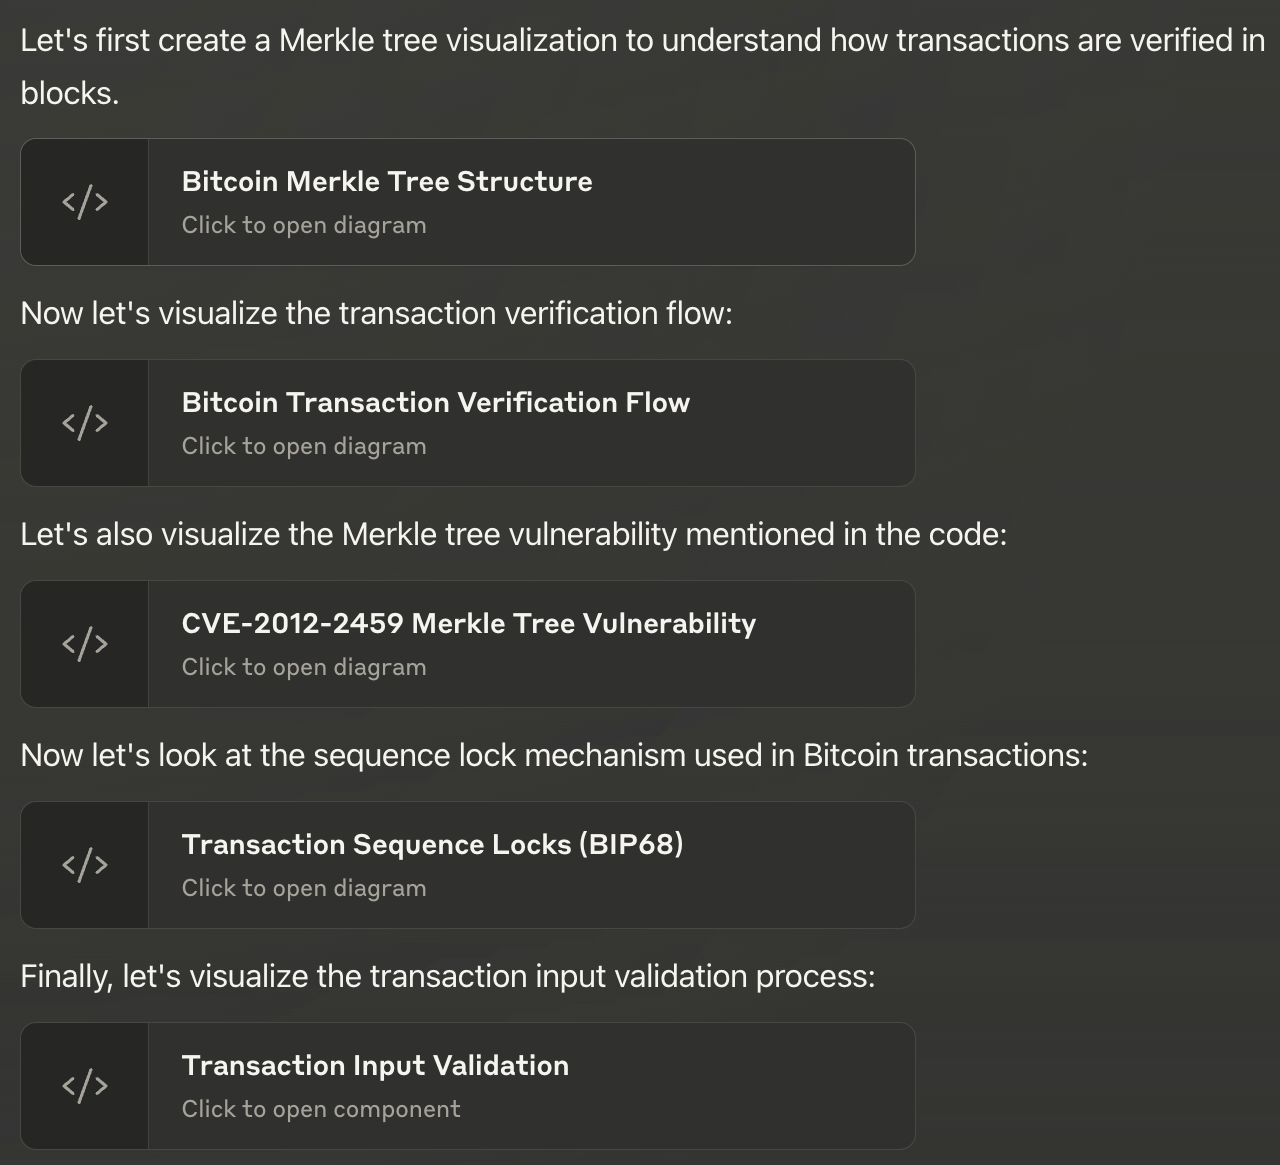This screenshot has width=1280, height=1165.
Task: Click code icon beside Bitcoin Merkle Tree Structure
Action: 85,202
